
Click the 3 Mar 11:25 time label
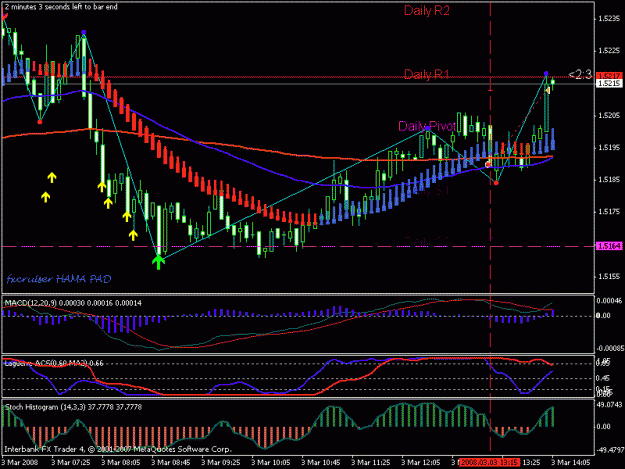(371, 463)
